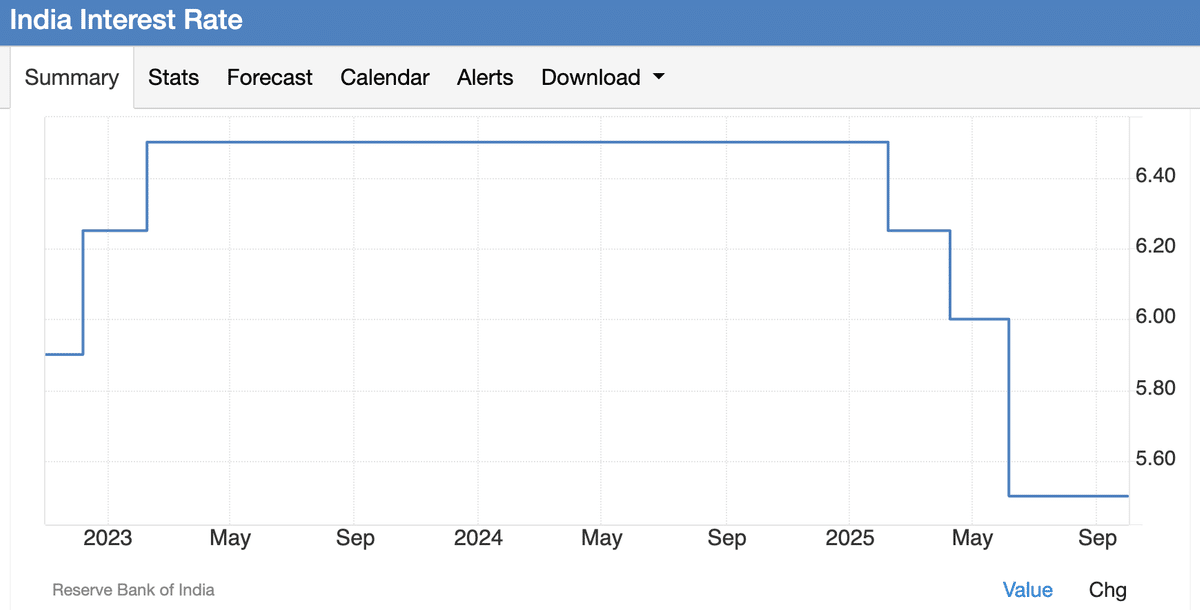The image size is (1200, 610).
Task: Switch chart to Chg view
Action: click(x=1107, y=590)
